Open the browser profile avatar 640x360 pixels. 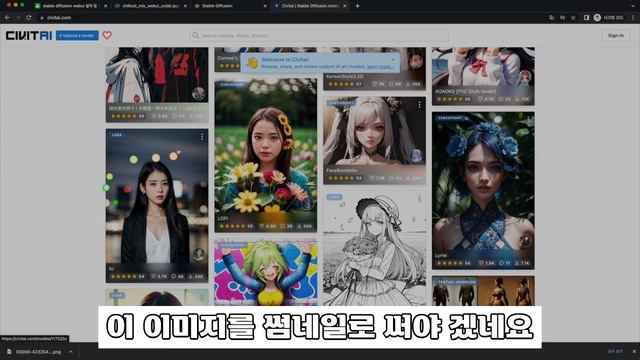pos(597,18)
